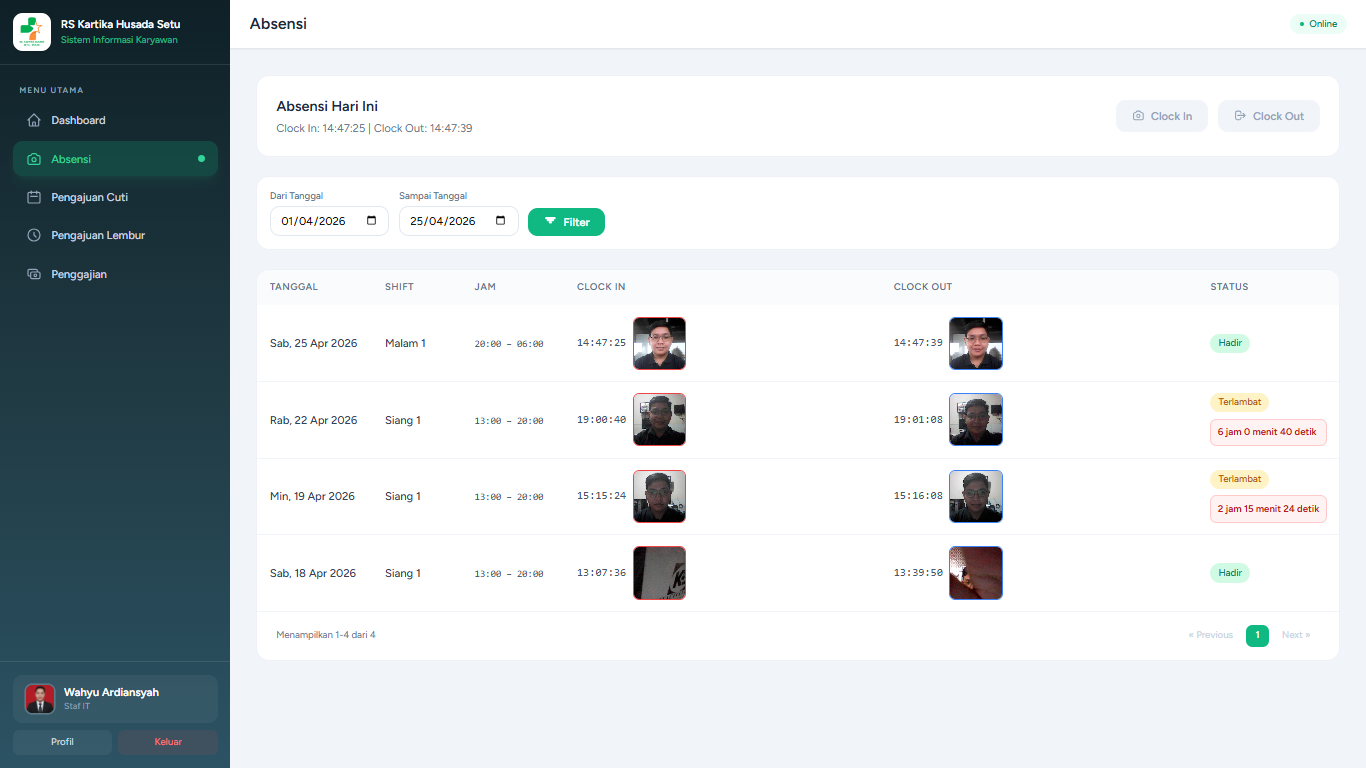Click the 'Absensi Hari Ini' heading
Viewport: 1366px width, 768px height.
click(327, 106)
